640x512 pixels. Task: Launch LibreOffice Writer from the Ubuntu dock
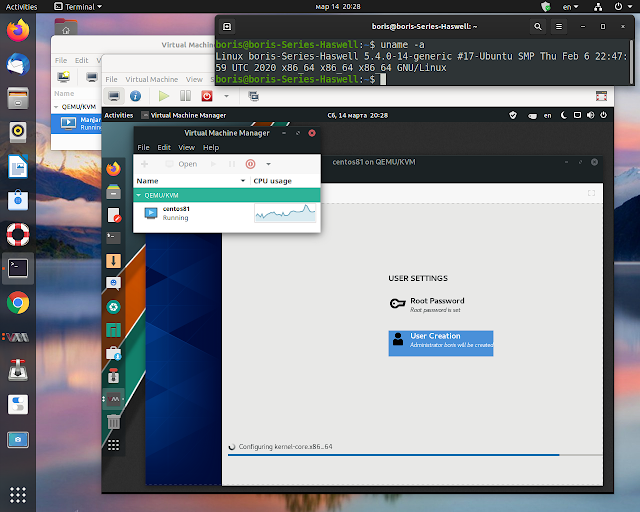[18, 166]
